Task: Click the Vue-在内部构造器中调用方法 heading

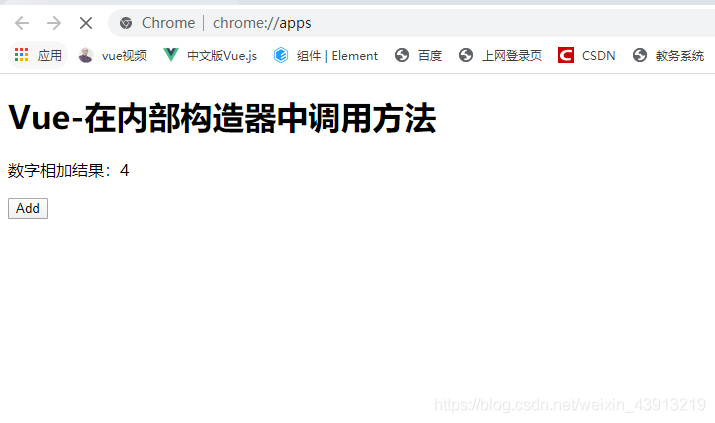Action: [223, 118]
